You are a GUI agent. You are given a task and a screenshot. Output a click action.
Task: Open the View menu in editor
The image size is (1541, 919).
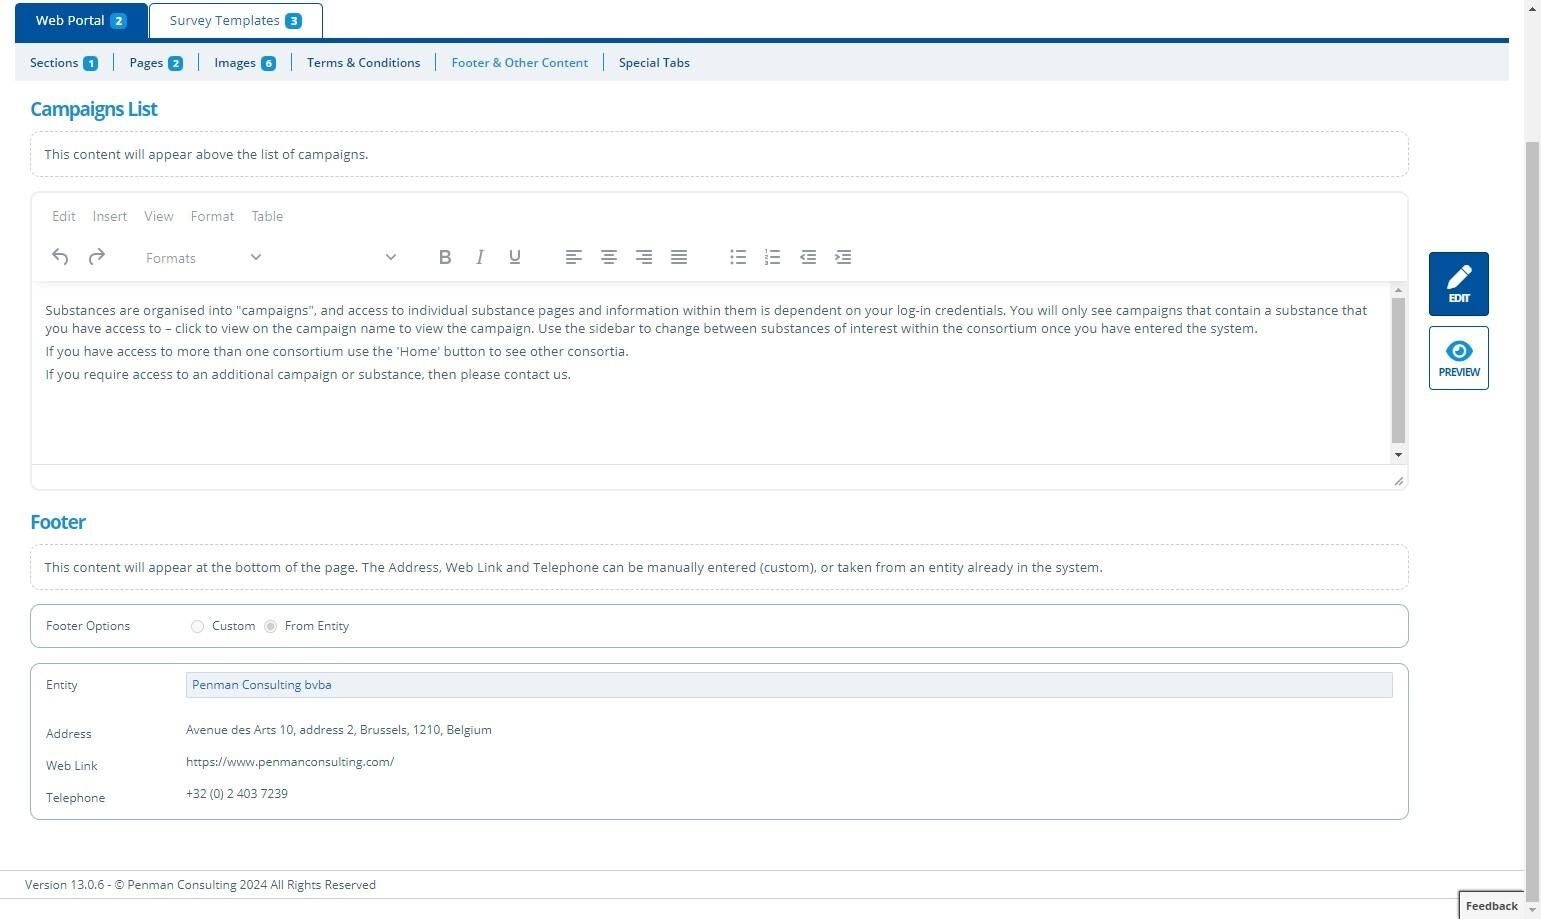(x=159, y=216)
